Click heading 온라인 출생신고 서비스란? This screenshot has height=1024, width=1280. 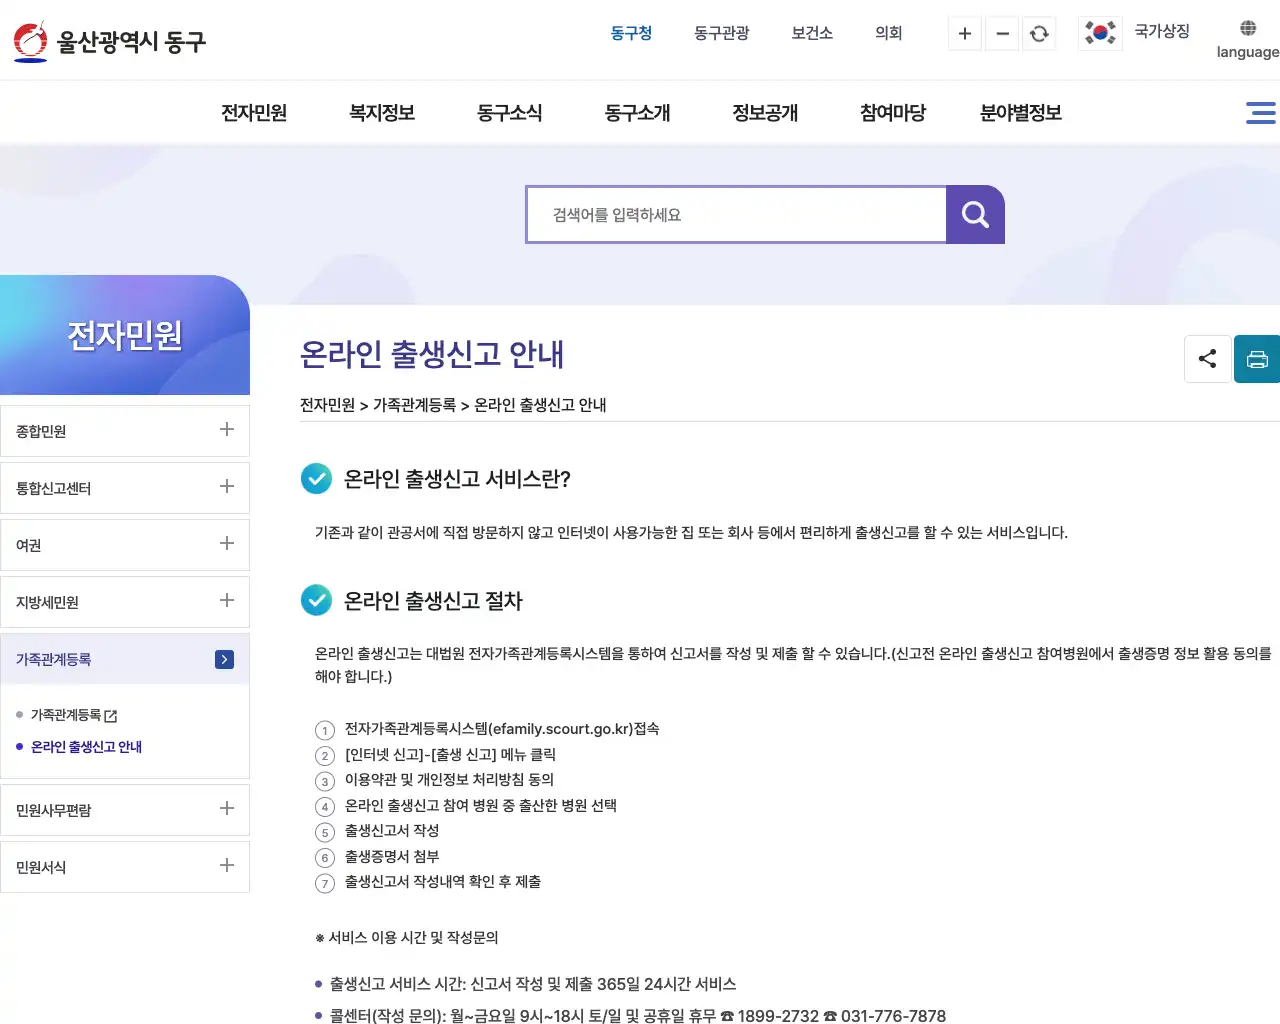[x=457, y=479]
